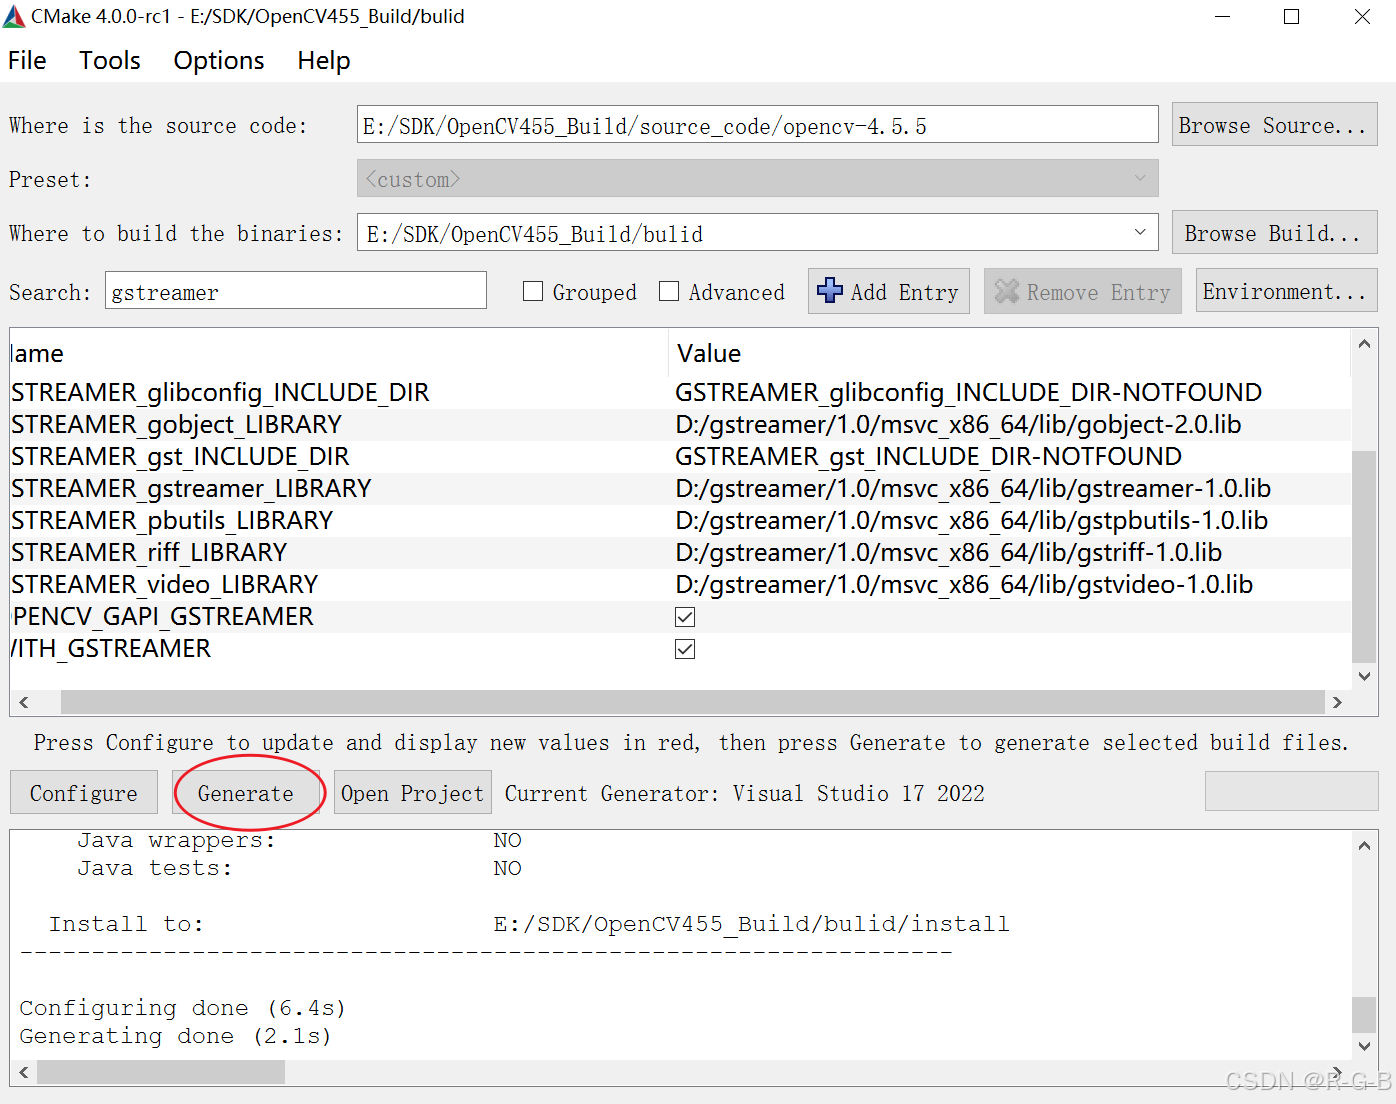Click the cache table down scroll arrow
Image resolution: width=1396 pixels, height=1104 pixels.
[x=1364, y=676]
